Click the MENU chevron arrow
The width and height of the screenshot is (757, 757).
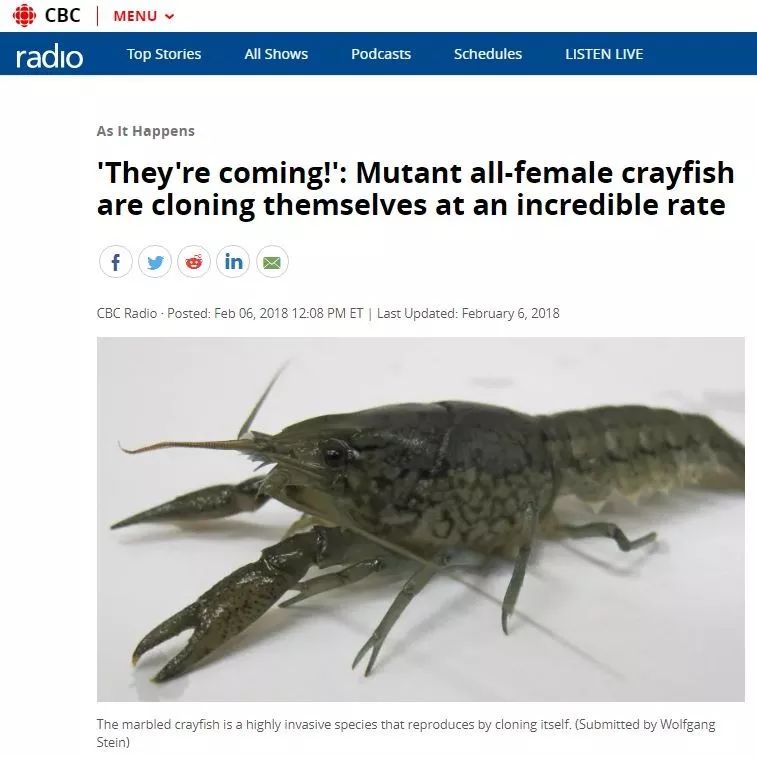pos(169,16)
